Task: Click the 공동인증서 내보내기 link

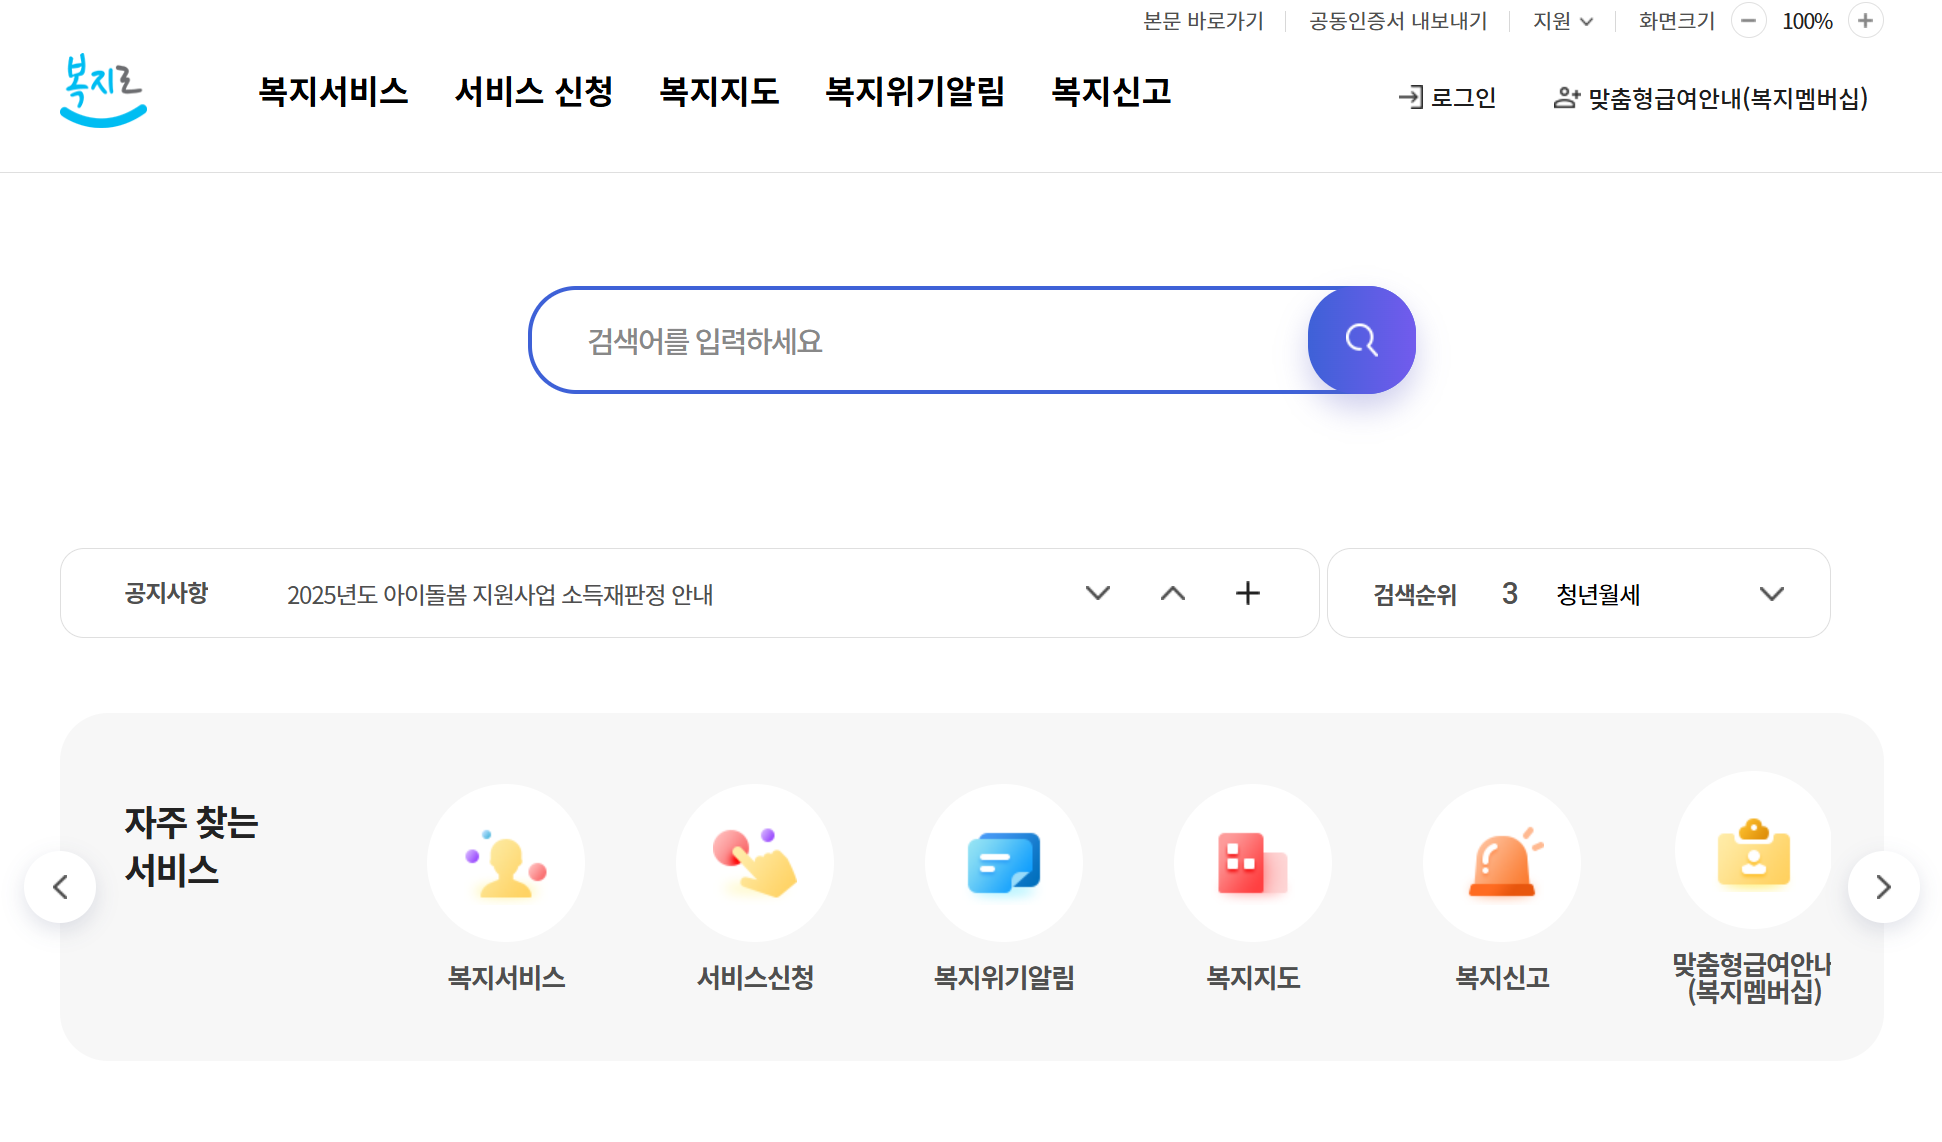Action: 1396,20
